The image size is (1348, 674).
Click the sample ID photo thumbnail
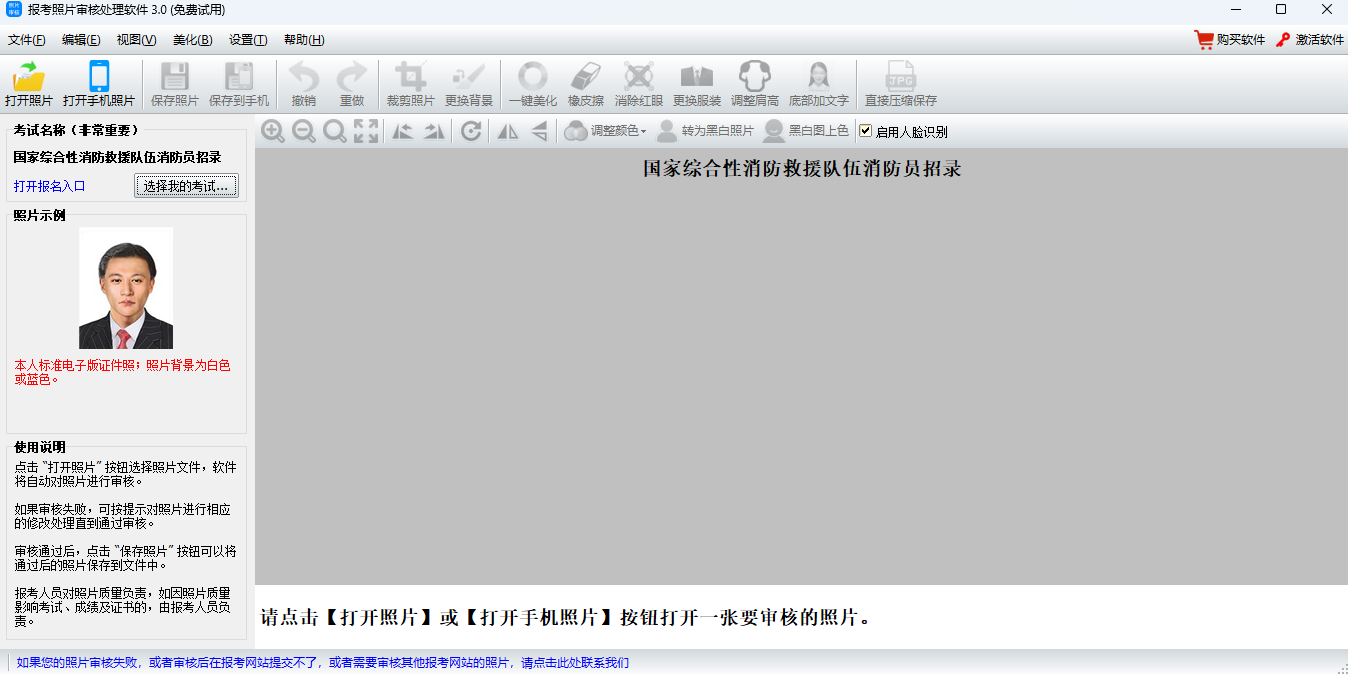(126, 288)
